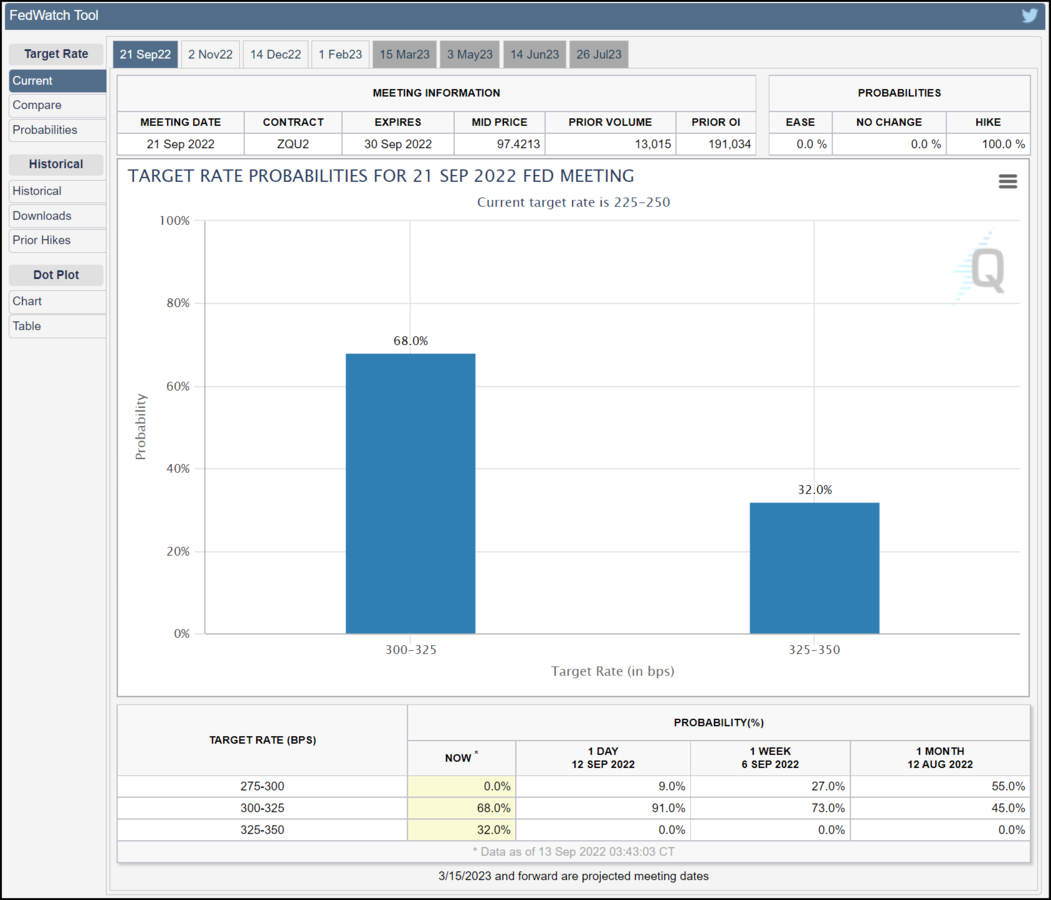Click the 68.0% bar for 300-325
Image resolution: width=1051 pixels, height=900 pixels.
pyautogui.click(x=410, y=493)
